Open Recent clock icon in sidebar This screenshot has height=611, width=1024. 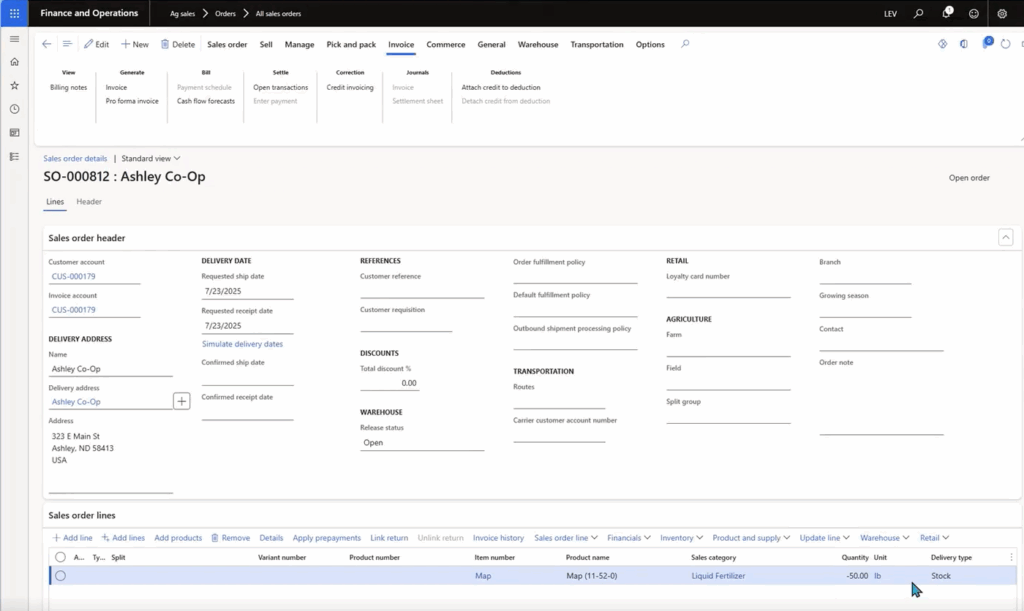click(x=14, y=109)
